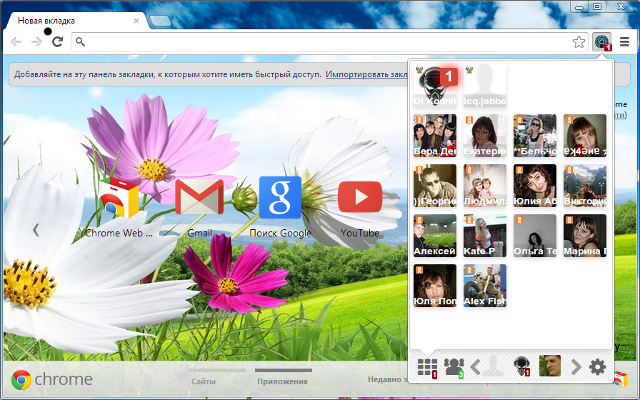This screenshot has width=640, height=400.
Task: Switch to the Сайты section
Action: point(203,380)
